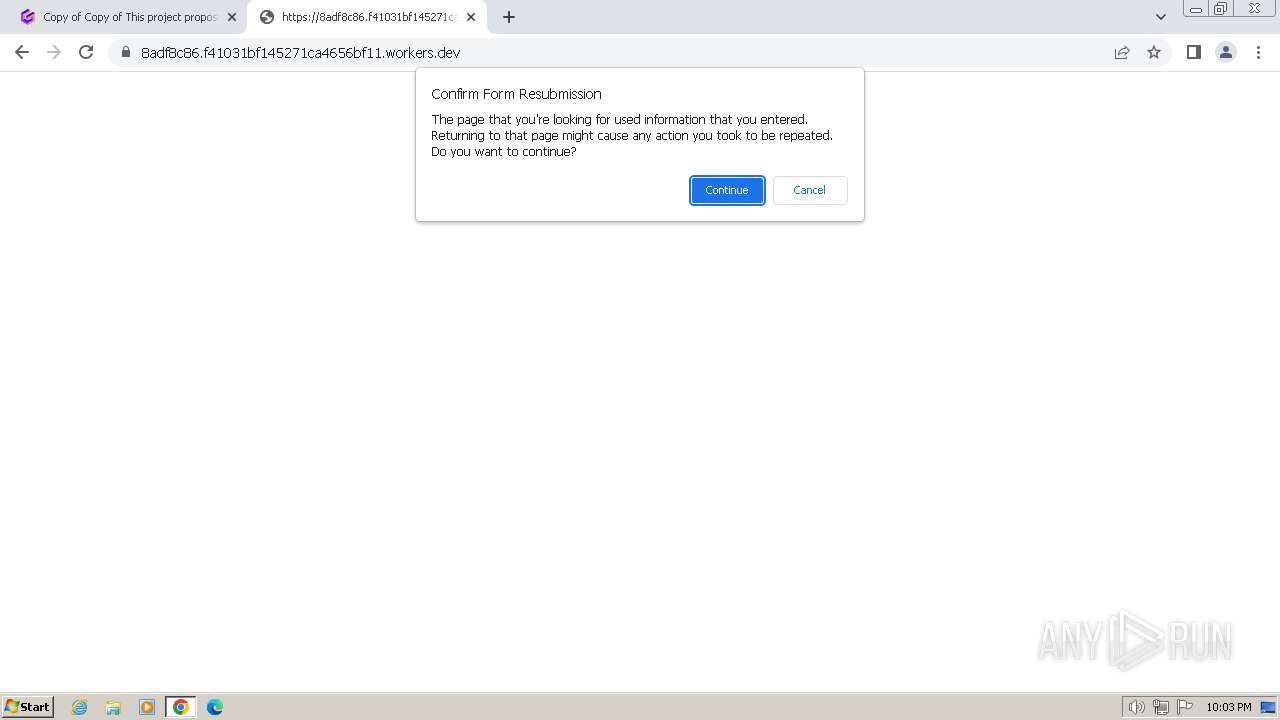Viewport: 1280px width, 720px height.
Task: Click the forward navigation arrow
Action: click(x=54, y=52)
